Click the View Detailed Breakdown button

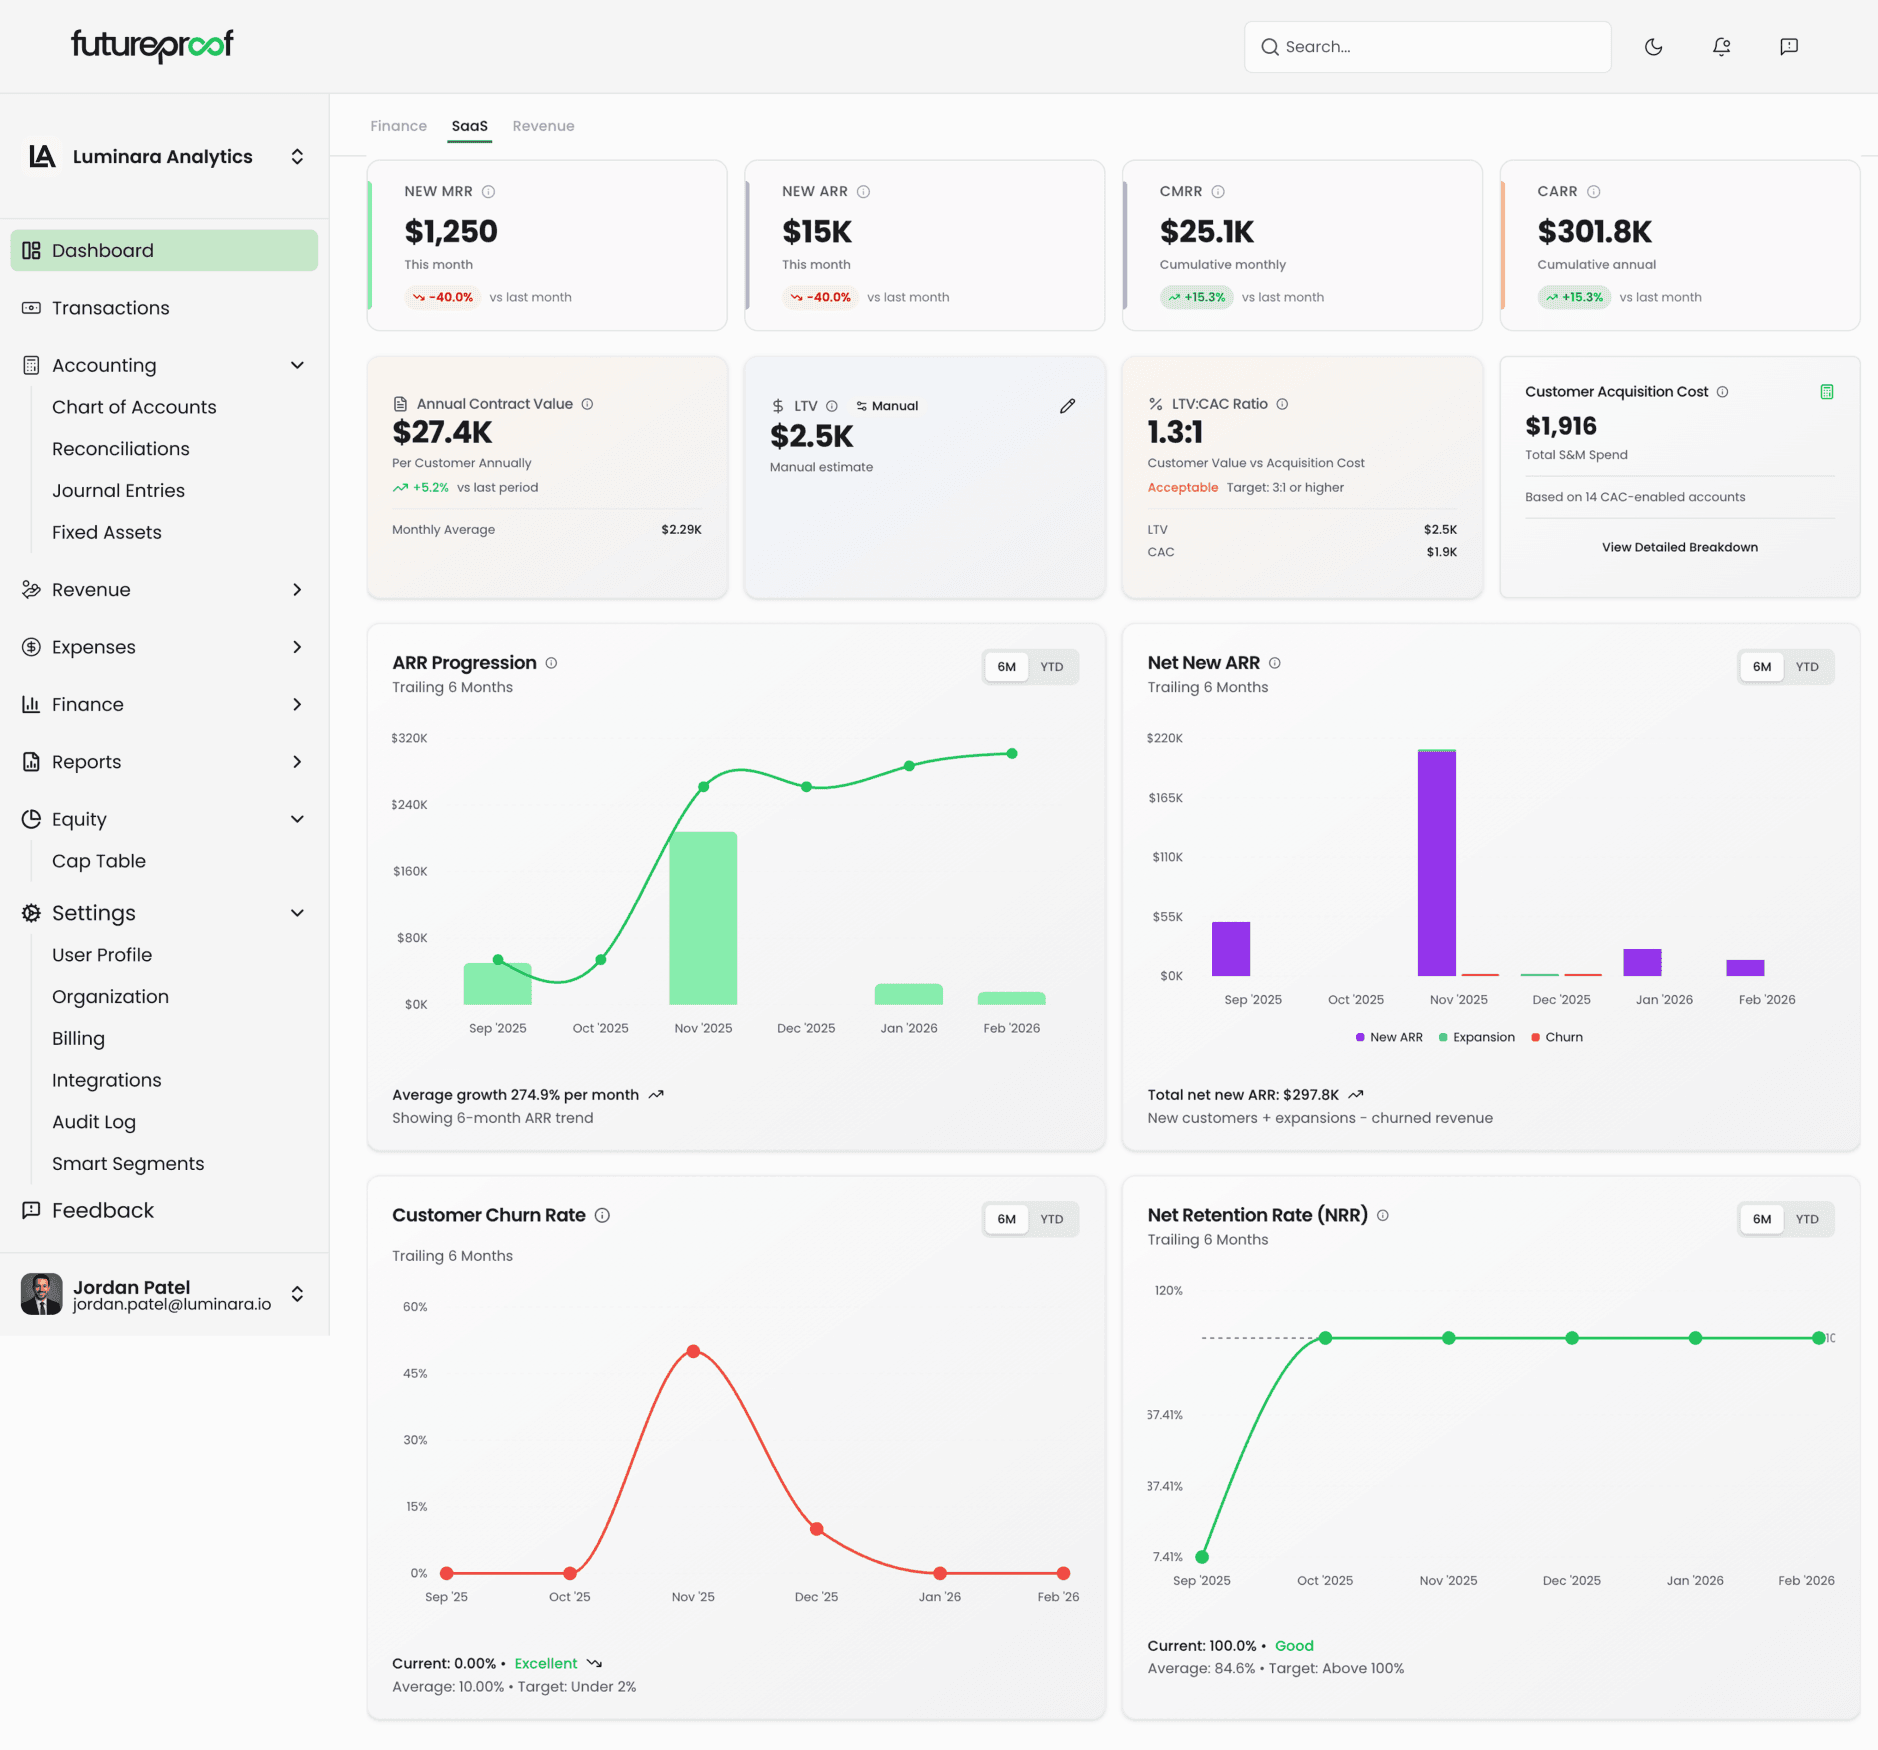coord(1679,547)
